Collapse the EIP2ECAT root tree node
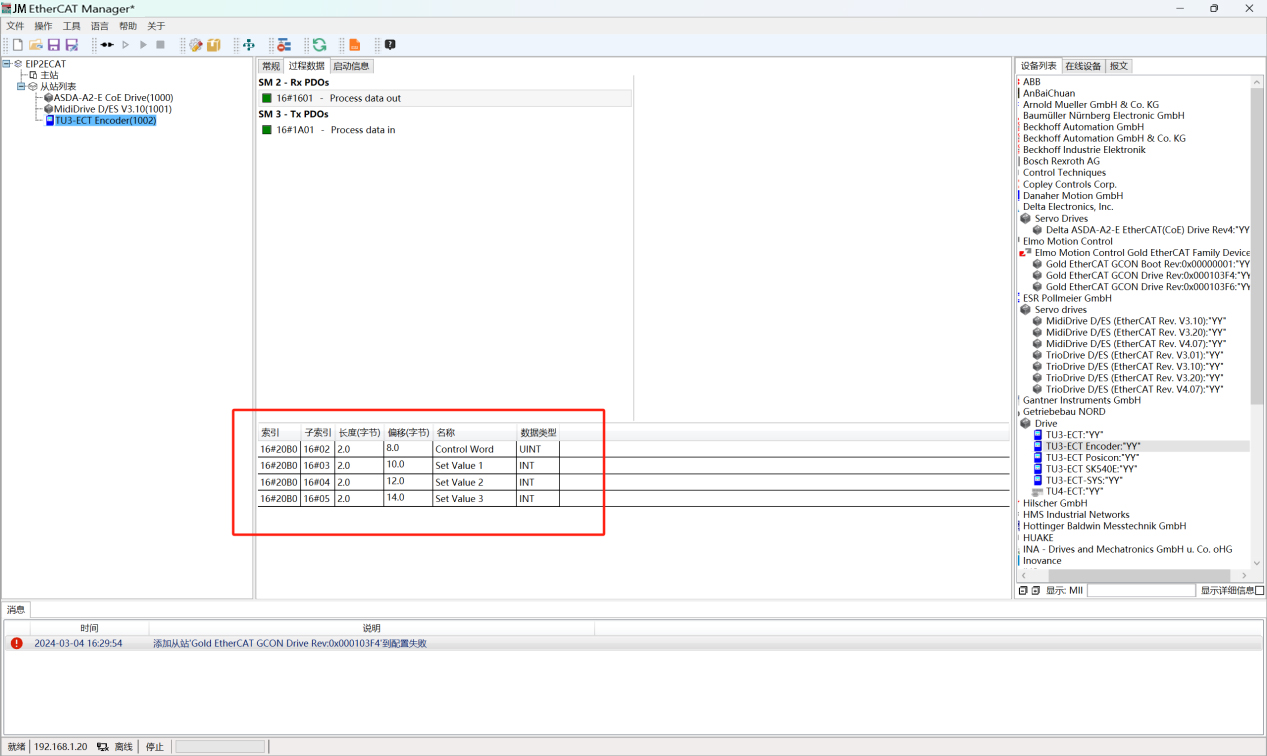The width and height of the screenshot is (1267, 756). [7, 64]
